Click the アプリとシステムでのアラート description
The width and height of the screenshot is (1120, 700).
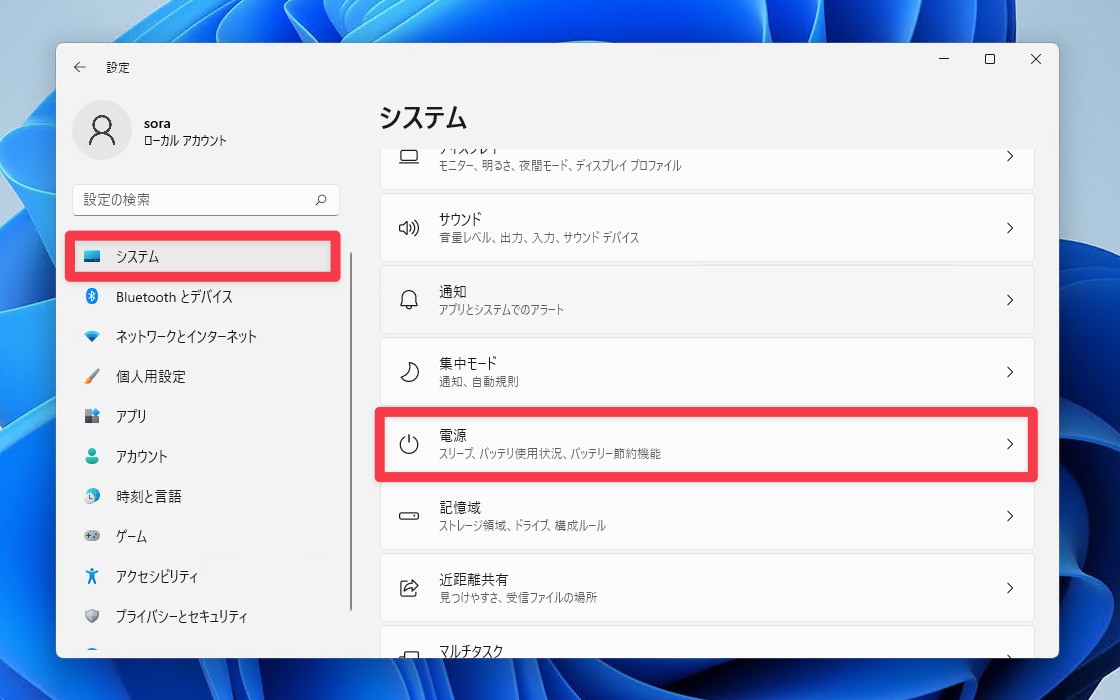coord(501,310)
